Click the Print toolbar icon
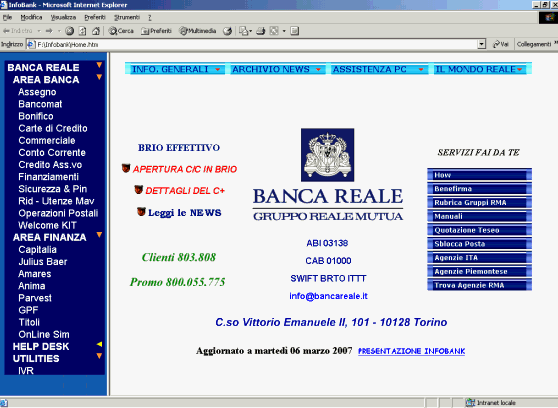 coord(260,31)
